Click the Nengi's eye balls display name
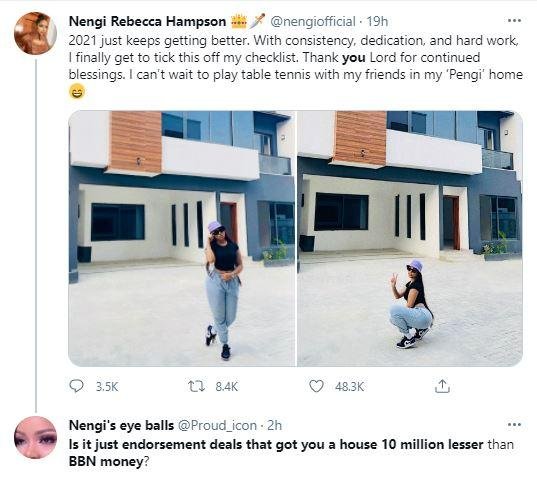 pyautogui.click(x=121, y=425)
